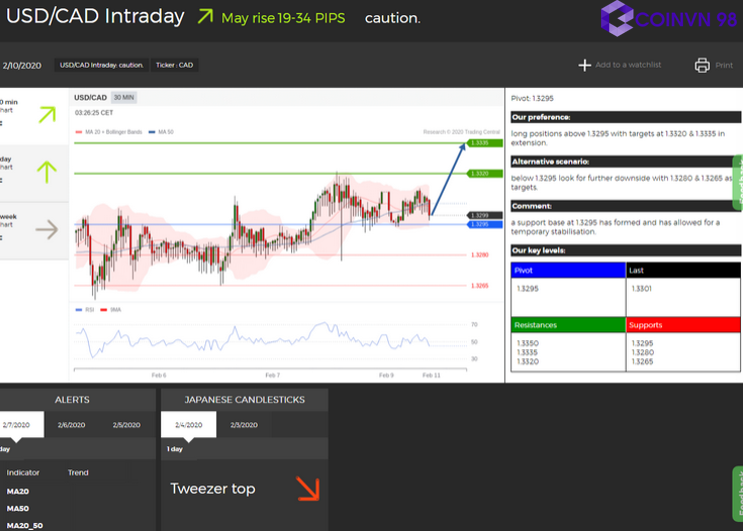Click the USD/CAD Intraday: caution tag
This screenshot has width=743, height=531.
coord(101,65)
